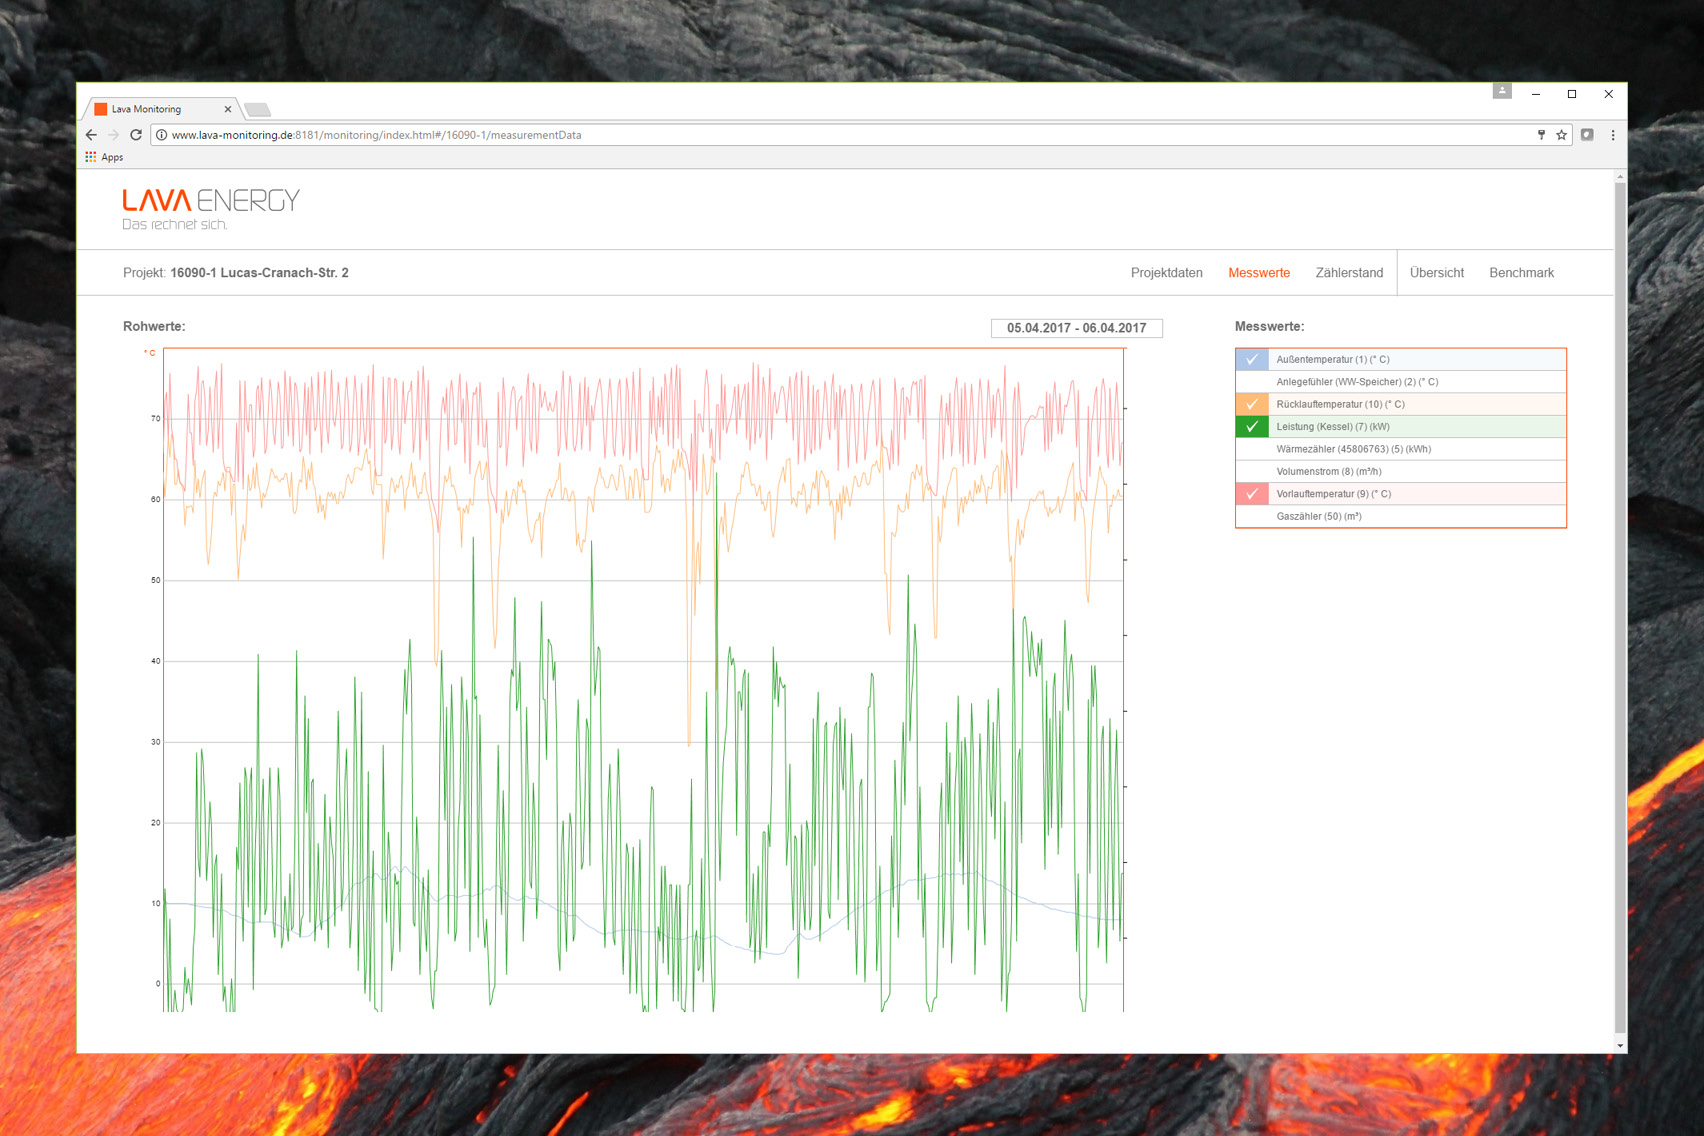Click the extension icon beside the star
This screenshot has height=1136, width=1704.
(1587, 135)
